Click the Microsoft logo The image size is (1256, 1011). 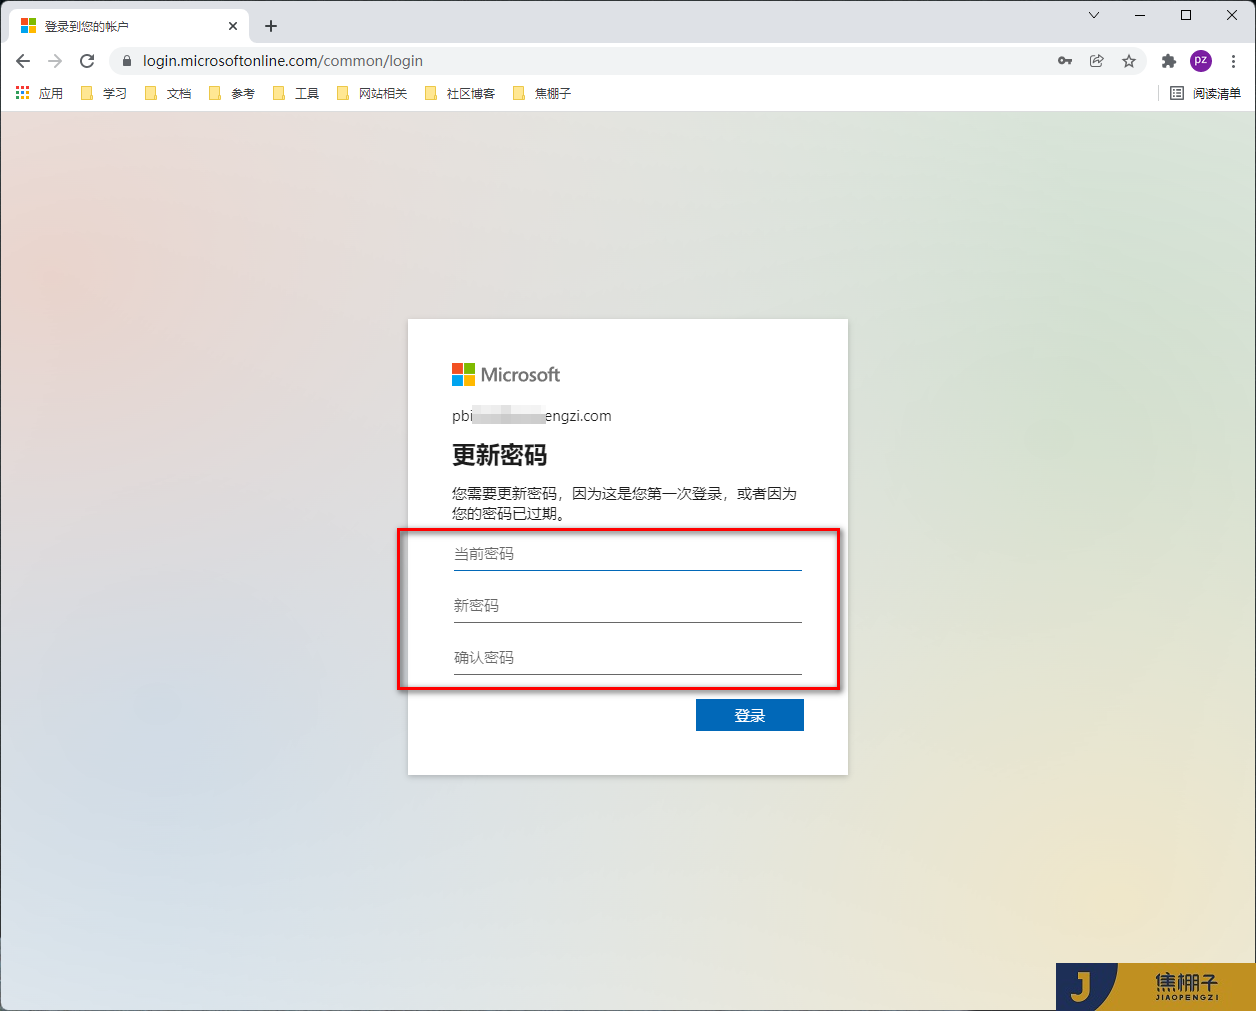(x=506, y=375)
